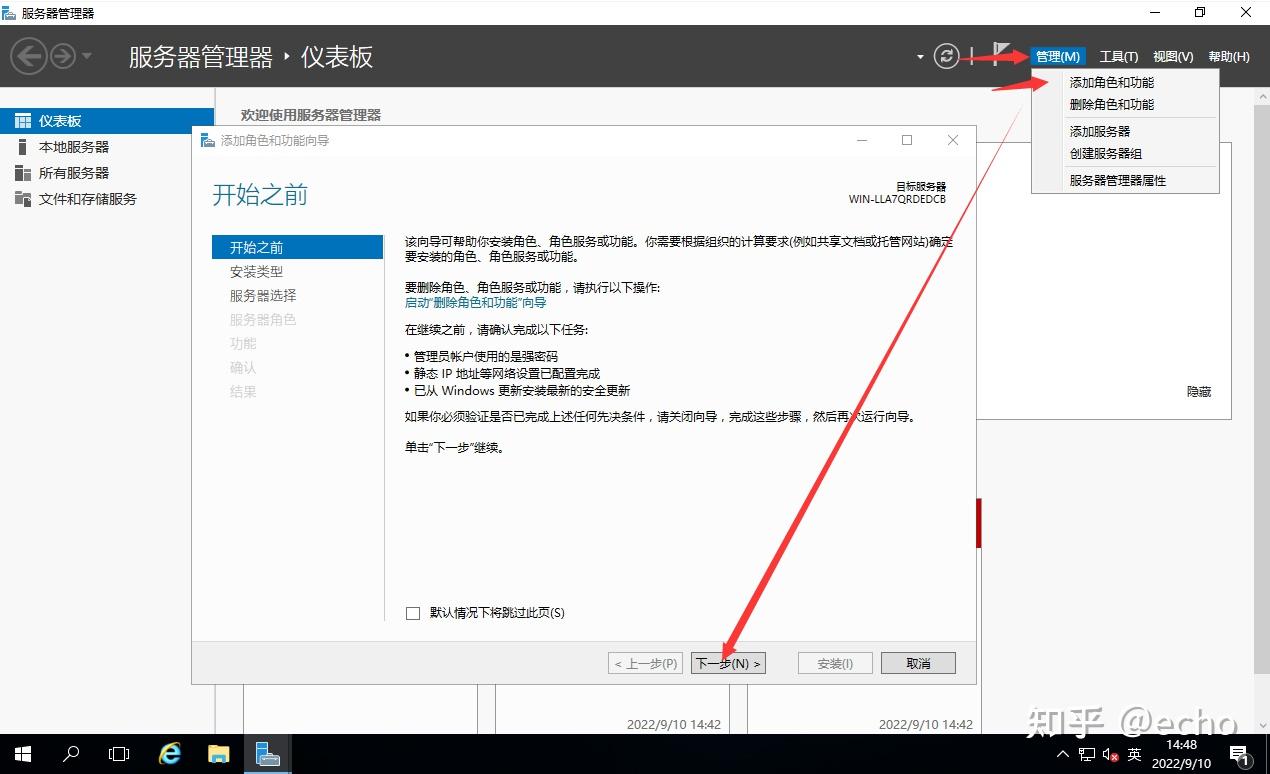
Task: Click the 仪表板 dashboard icon in sidebar
Action: click(x=23, y=120)
